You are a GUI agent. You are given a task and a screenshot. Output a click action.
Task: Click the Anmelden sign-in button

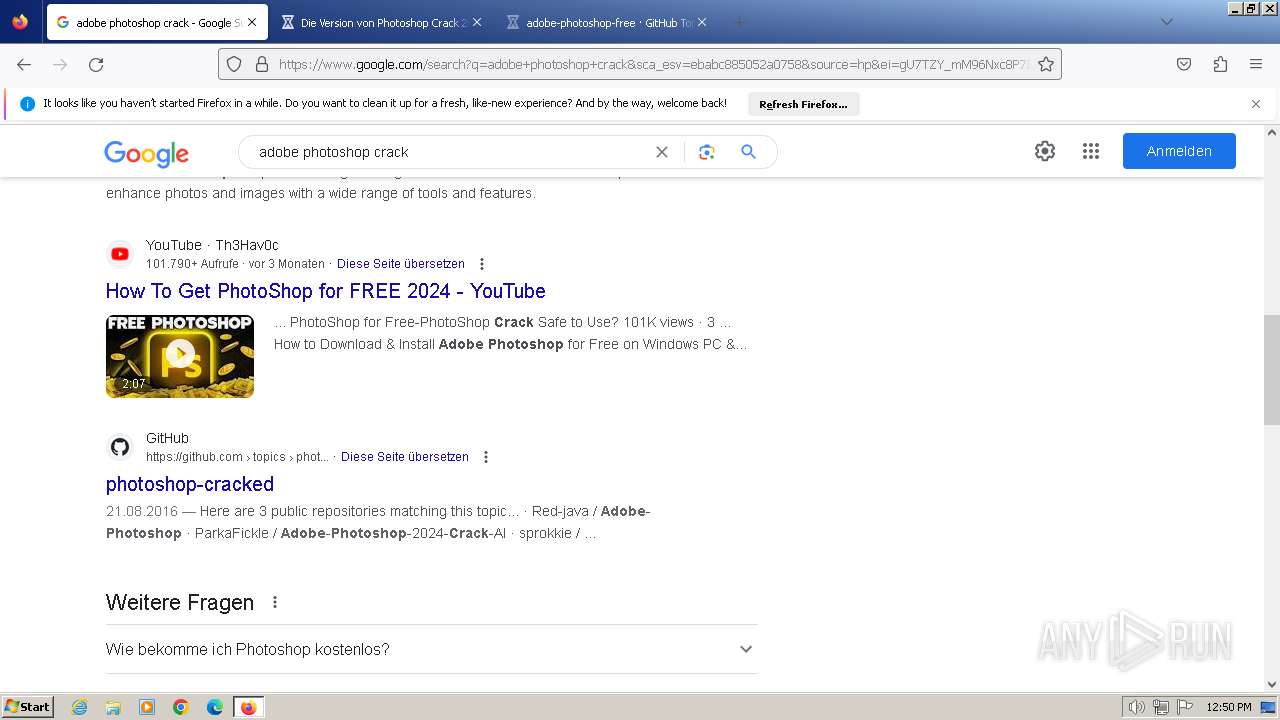1179,151
